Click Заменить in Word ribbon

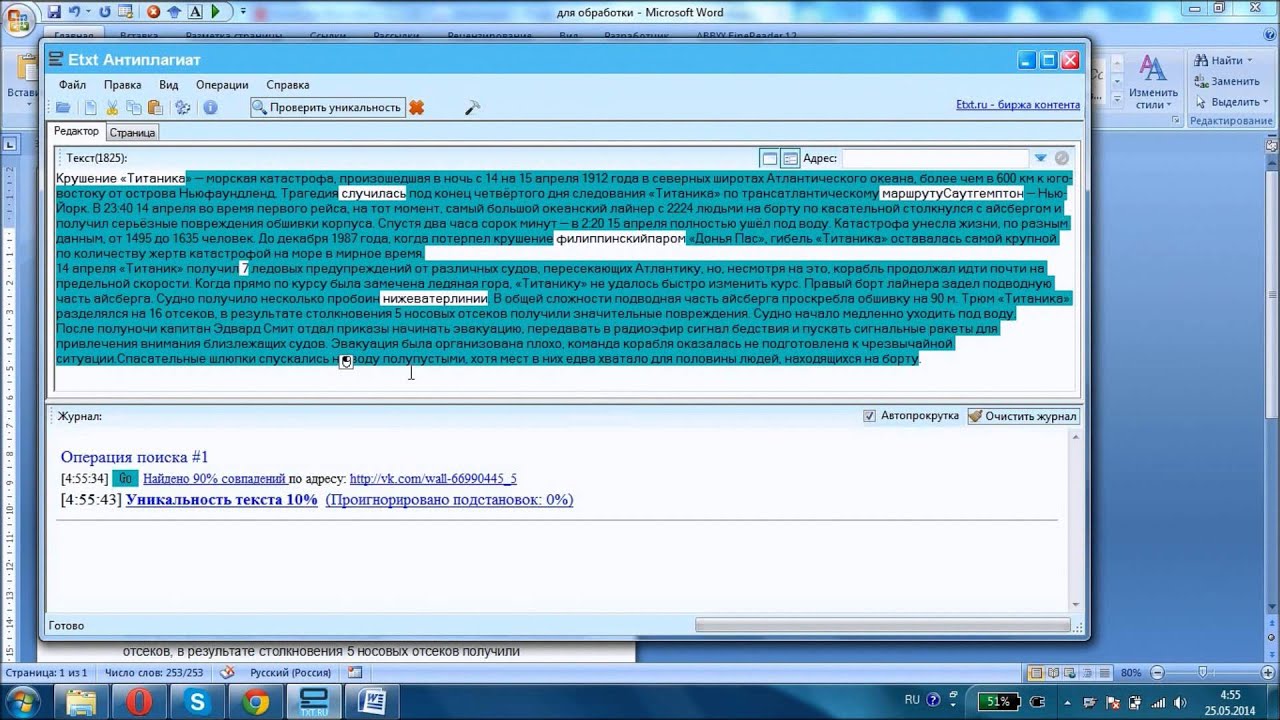[x=1226, y=81]
